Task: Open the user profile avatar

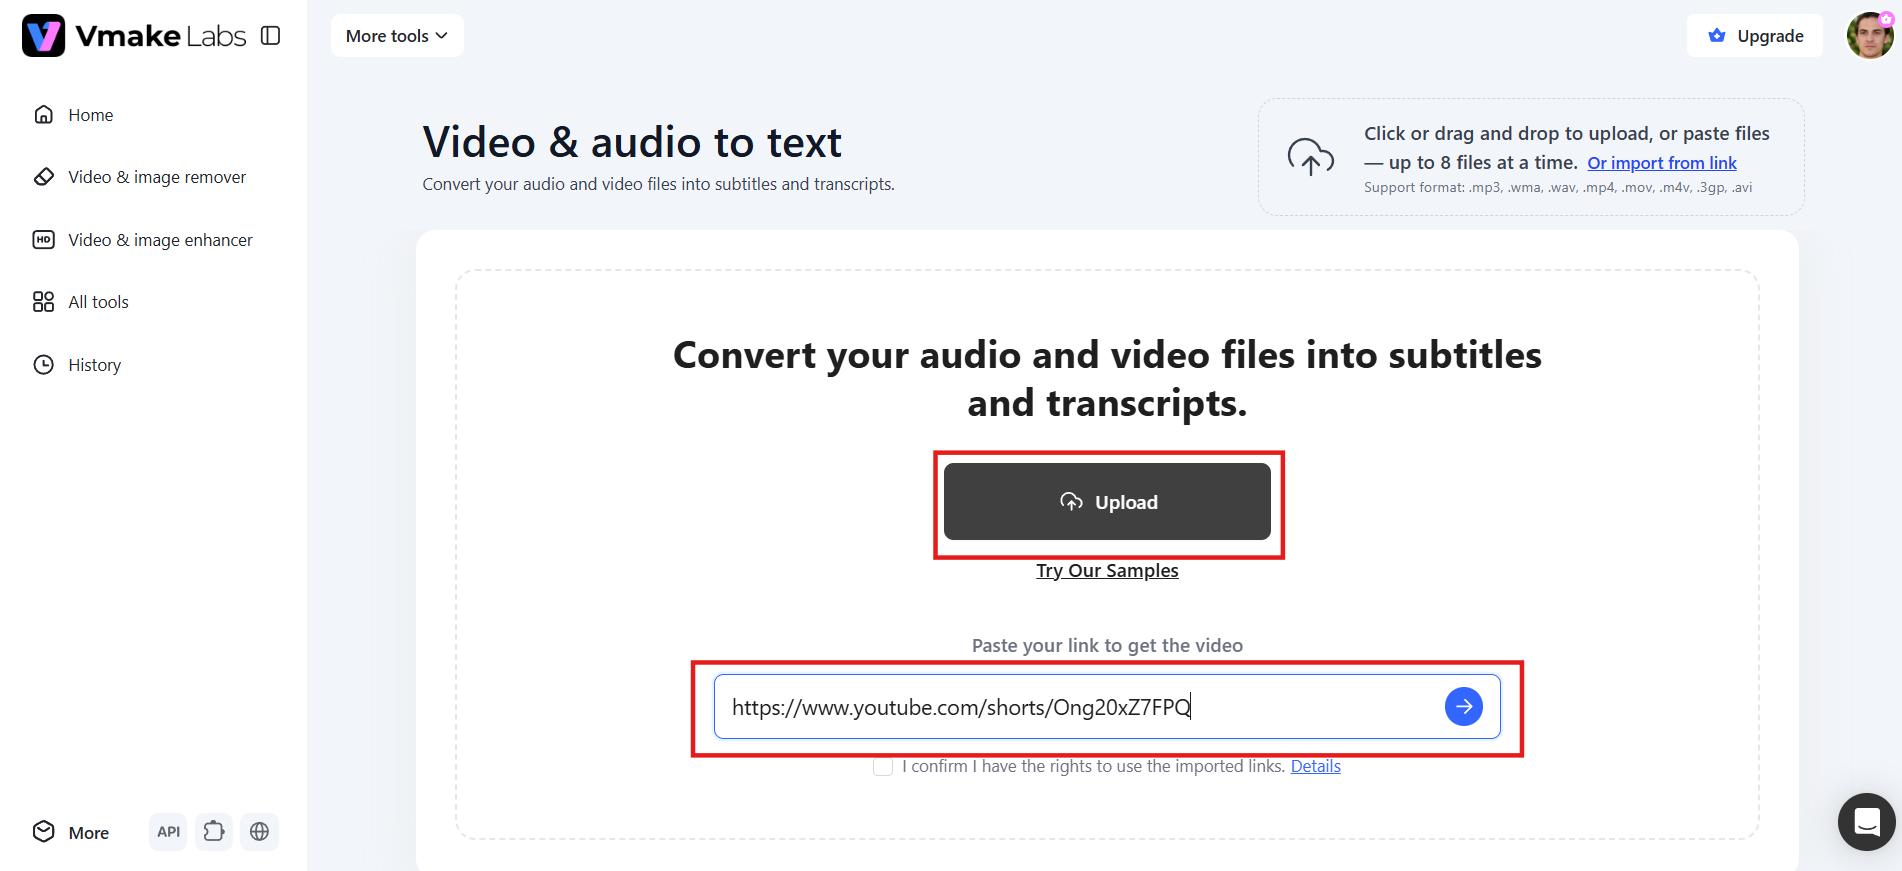Action: (x=1870, y=36)
